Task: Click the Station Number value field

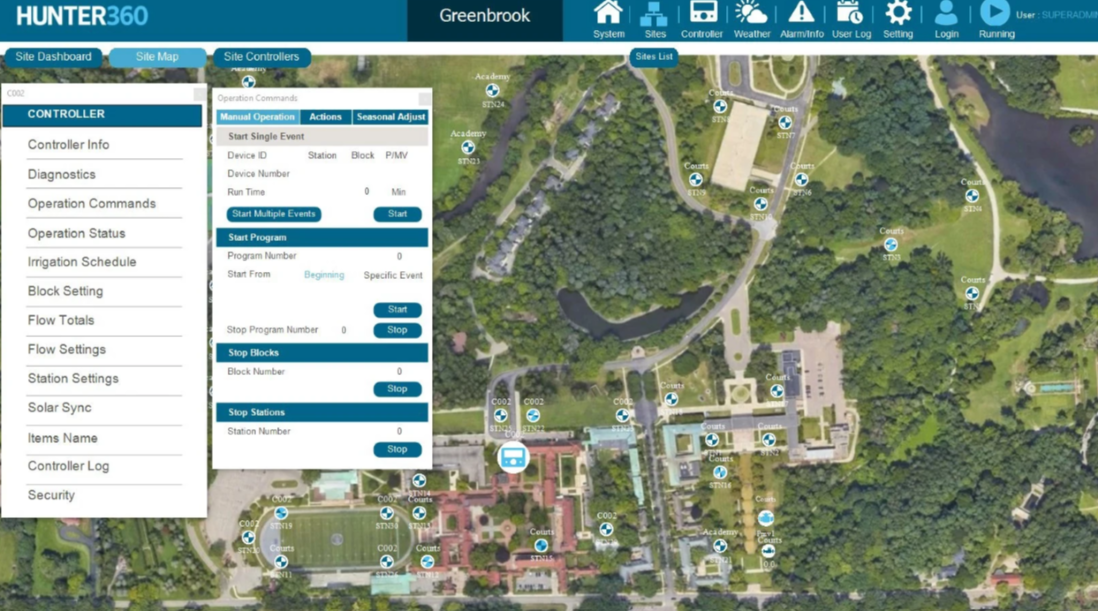Action: click(399, 431)
